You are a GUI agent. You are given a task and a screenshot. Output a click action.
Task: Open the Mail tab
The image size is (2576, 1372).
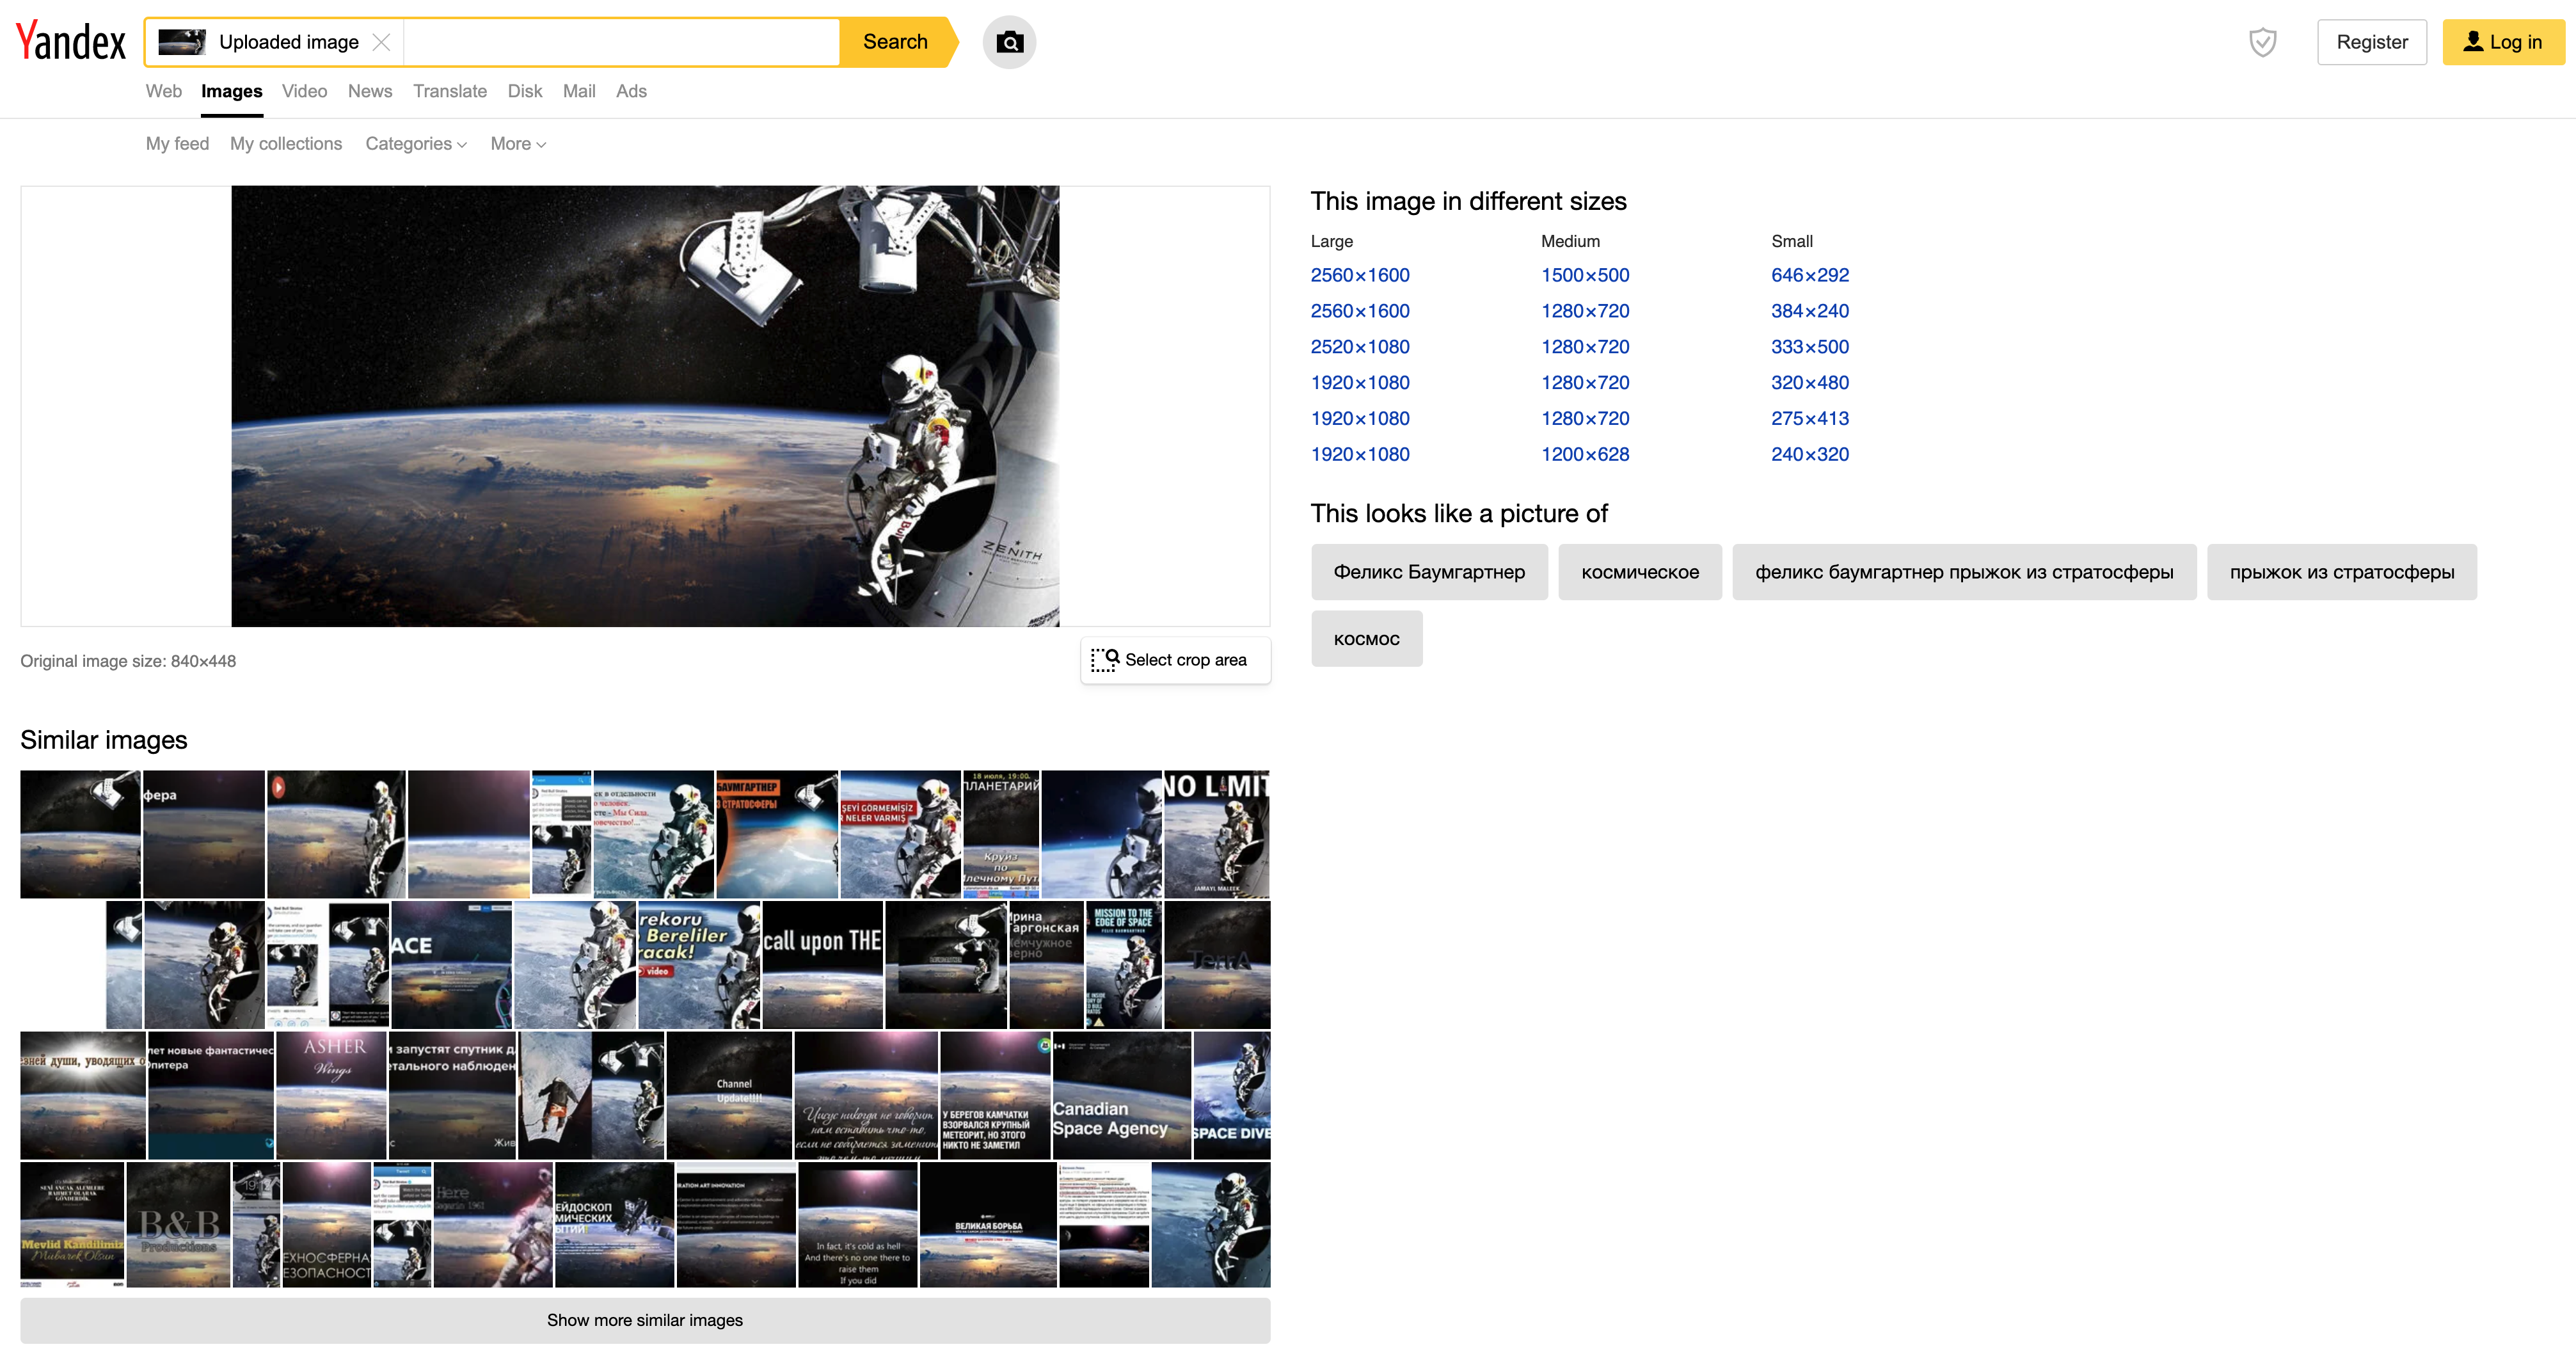pyautogui.click(x=578, y=91)
